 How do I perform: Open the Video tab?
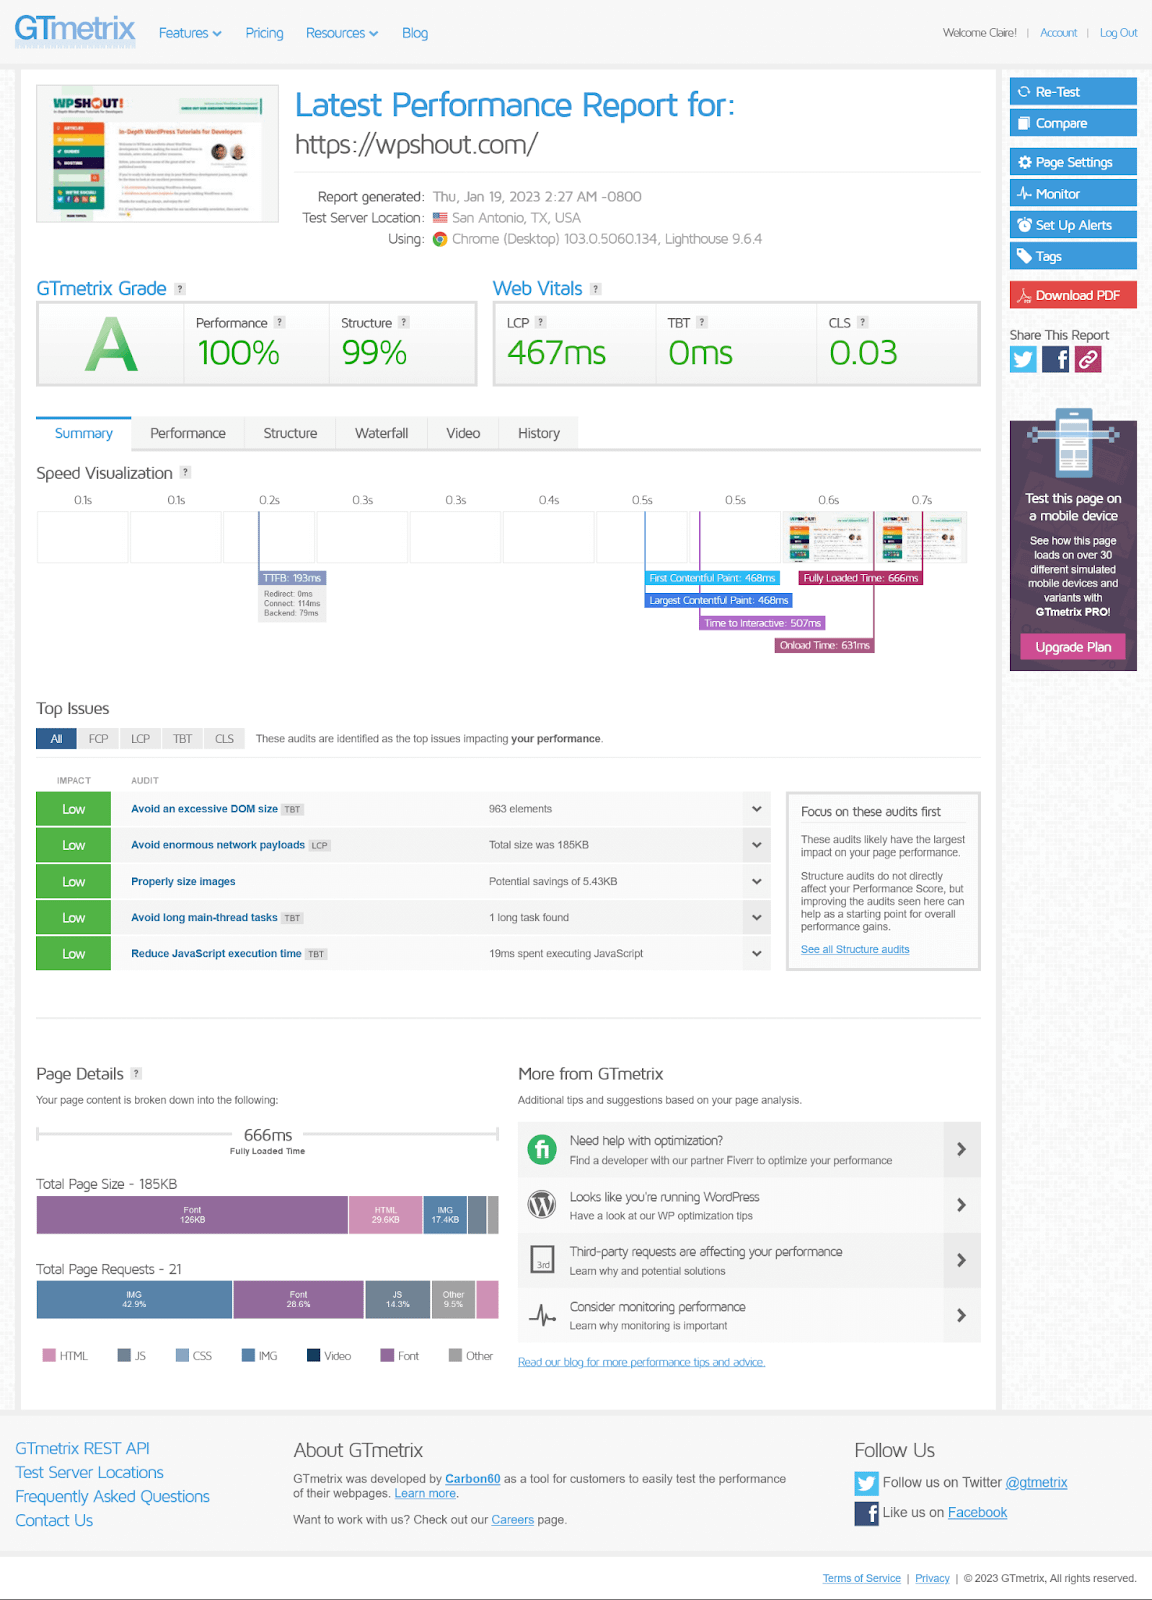point(463,433)
